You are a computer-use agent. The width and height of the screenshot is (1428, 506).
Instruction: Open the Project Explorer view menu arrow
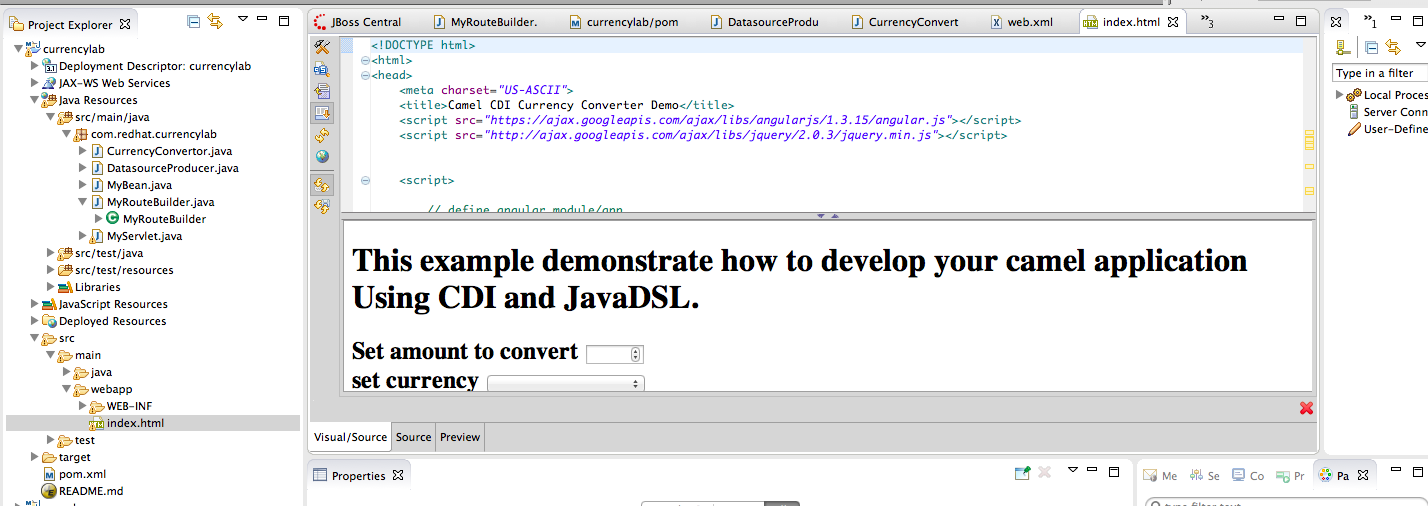coord(243,20)
